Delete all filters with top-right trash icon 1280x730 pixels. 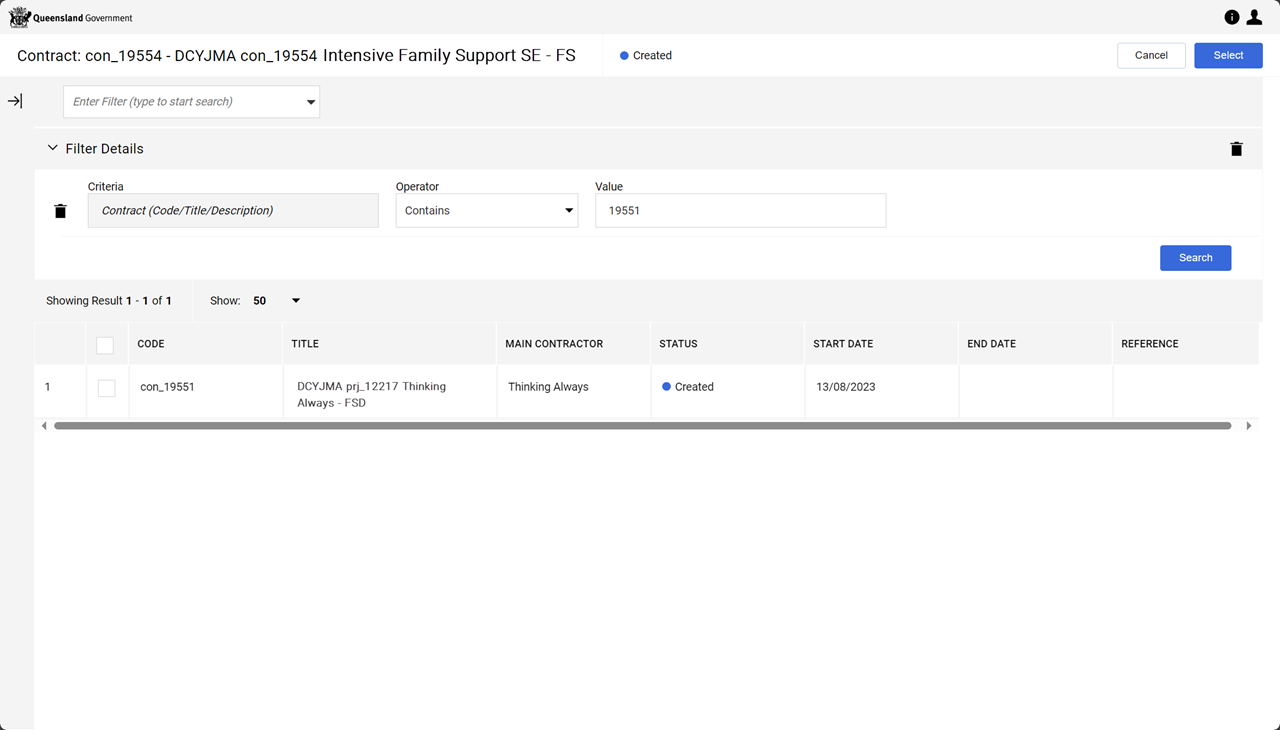(x=1237, y=149)
